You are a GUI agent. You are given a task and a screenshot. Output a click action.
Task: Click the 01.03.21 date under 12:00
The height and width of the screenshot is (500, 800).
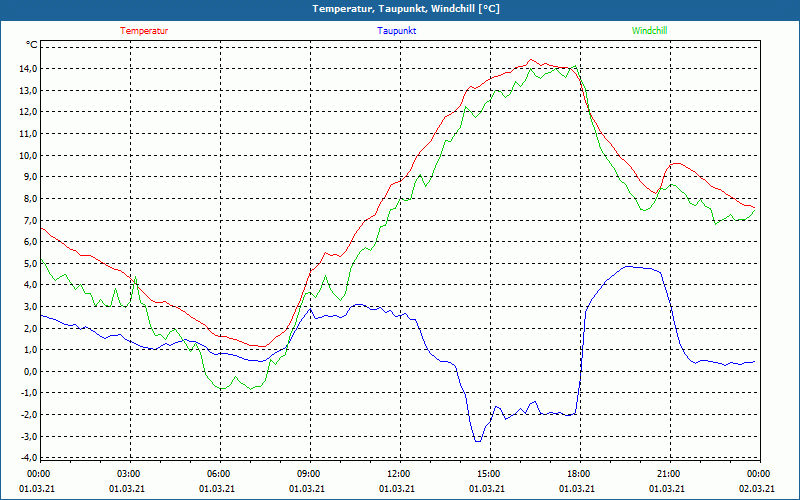[x=397, y=488]
